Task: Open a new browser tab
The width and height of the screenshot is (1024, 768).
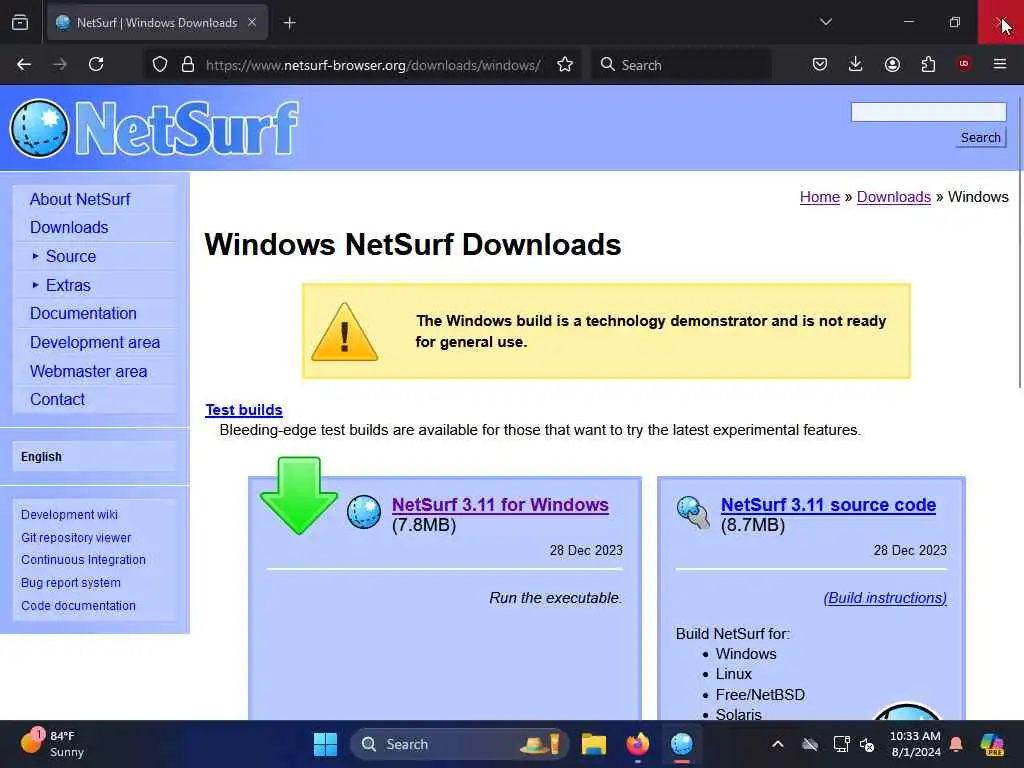Action: tap(289, 23)
